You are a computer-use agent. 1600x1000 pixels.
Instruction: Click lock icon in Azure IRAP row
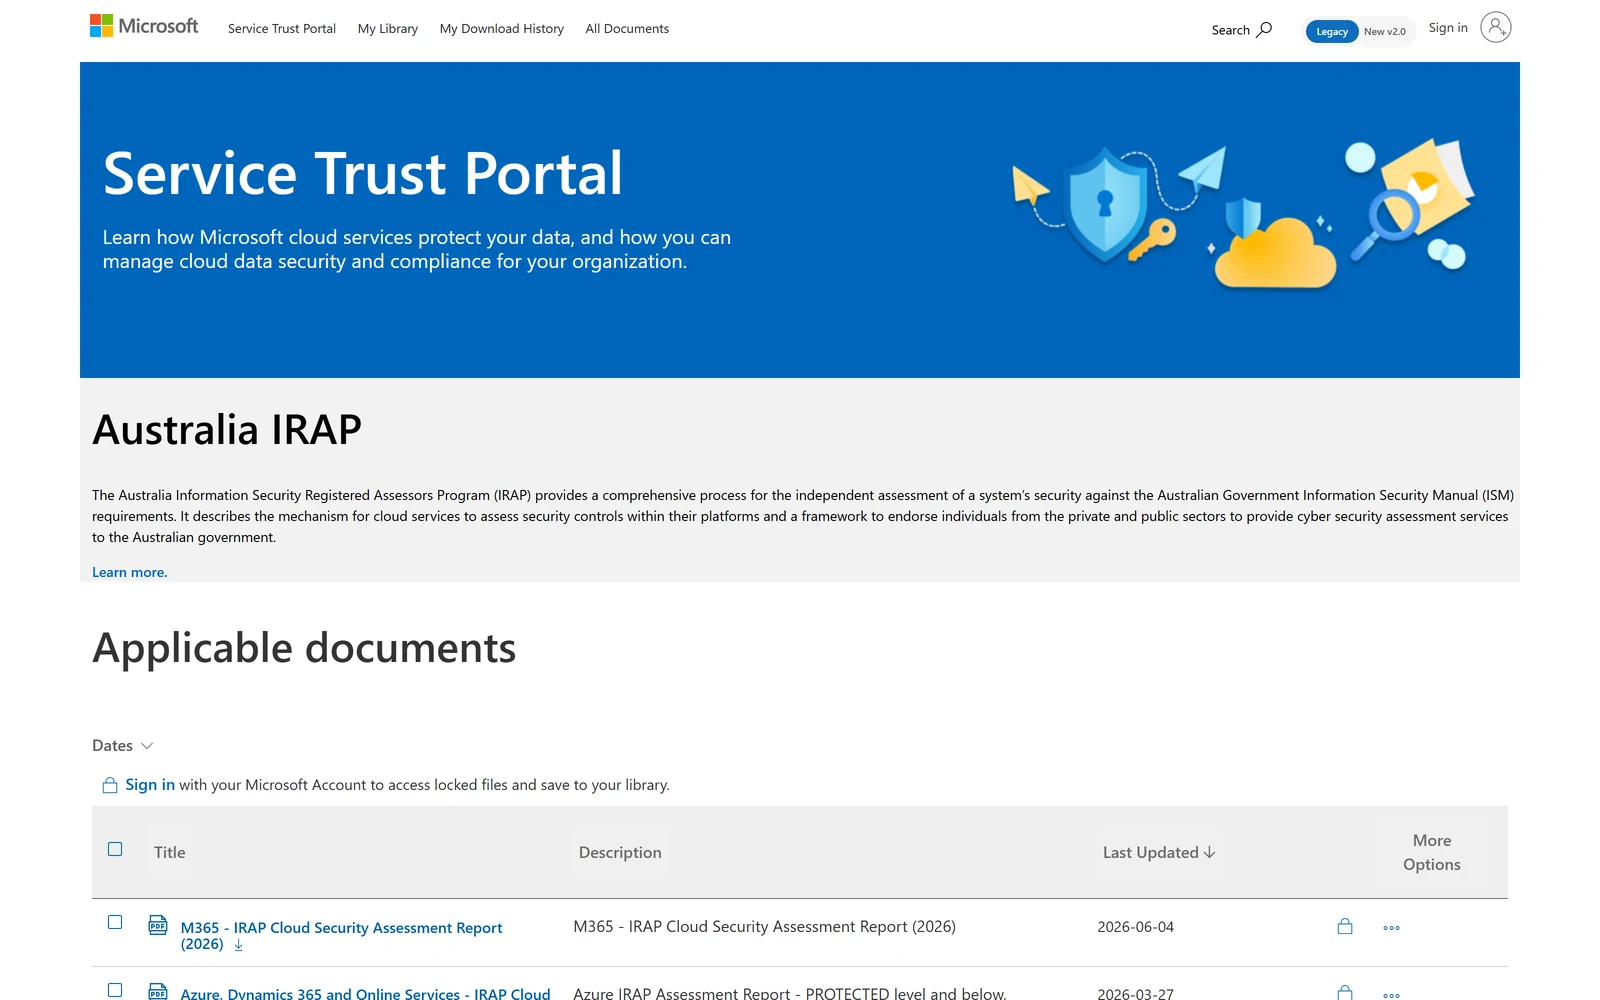point(1345,992)
